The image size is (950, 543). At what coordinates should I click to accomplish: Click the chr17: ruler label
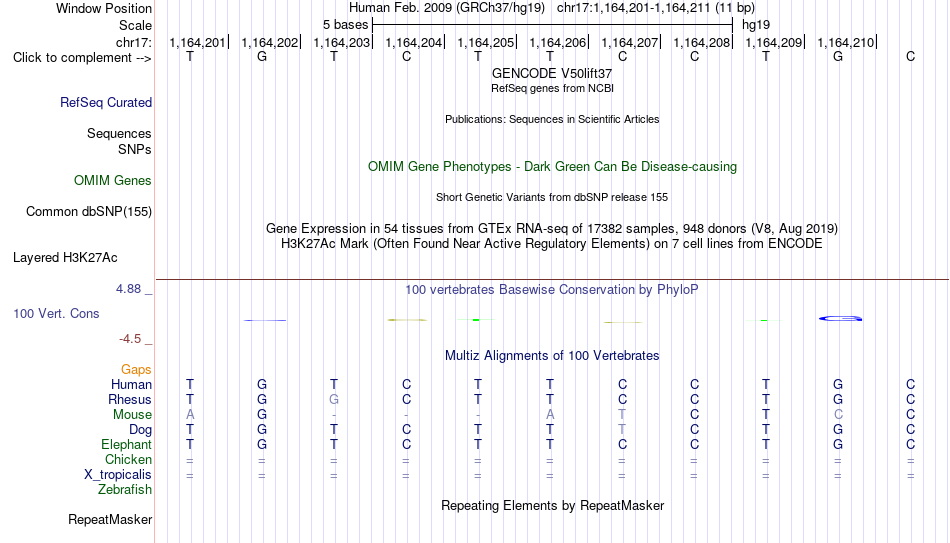tap(134, 43)
